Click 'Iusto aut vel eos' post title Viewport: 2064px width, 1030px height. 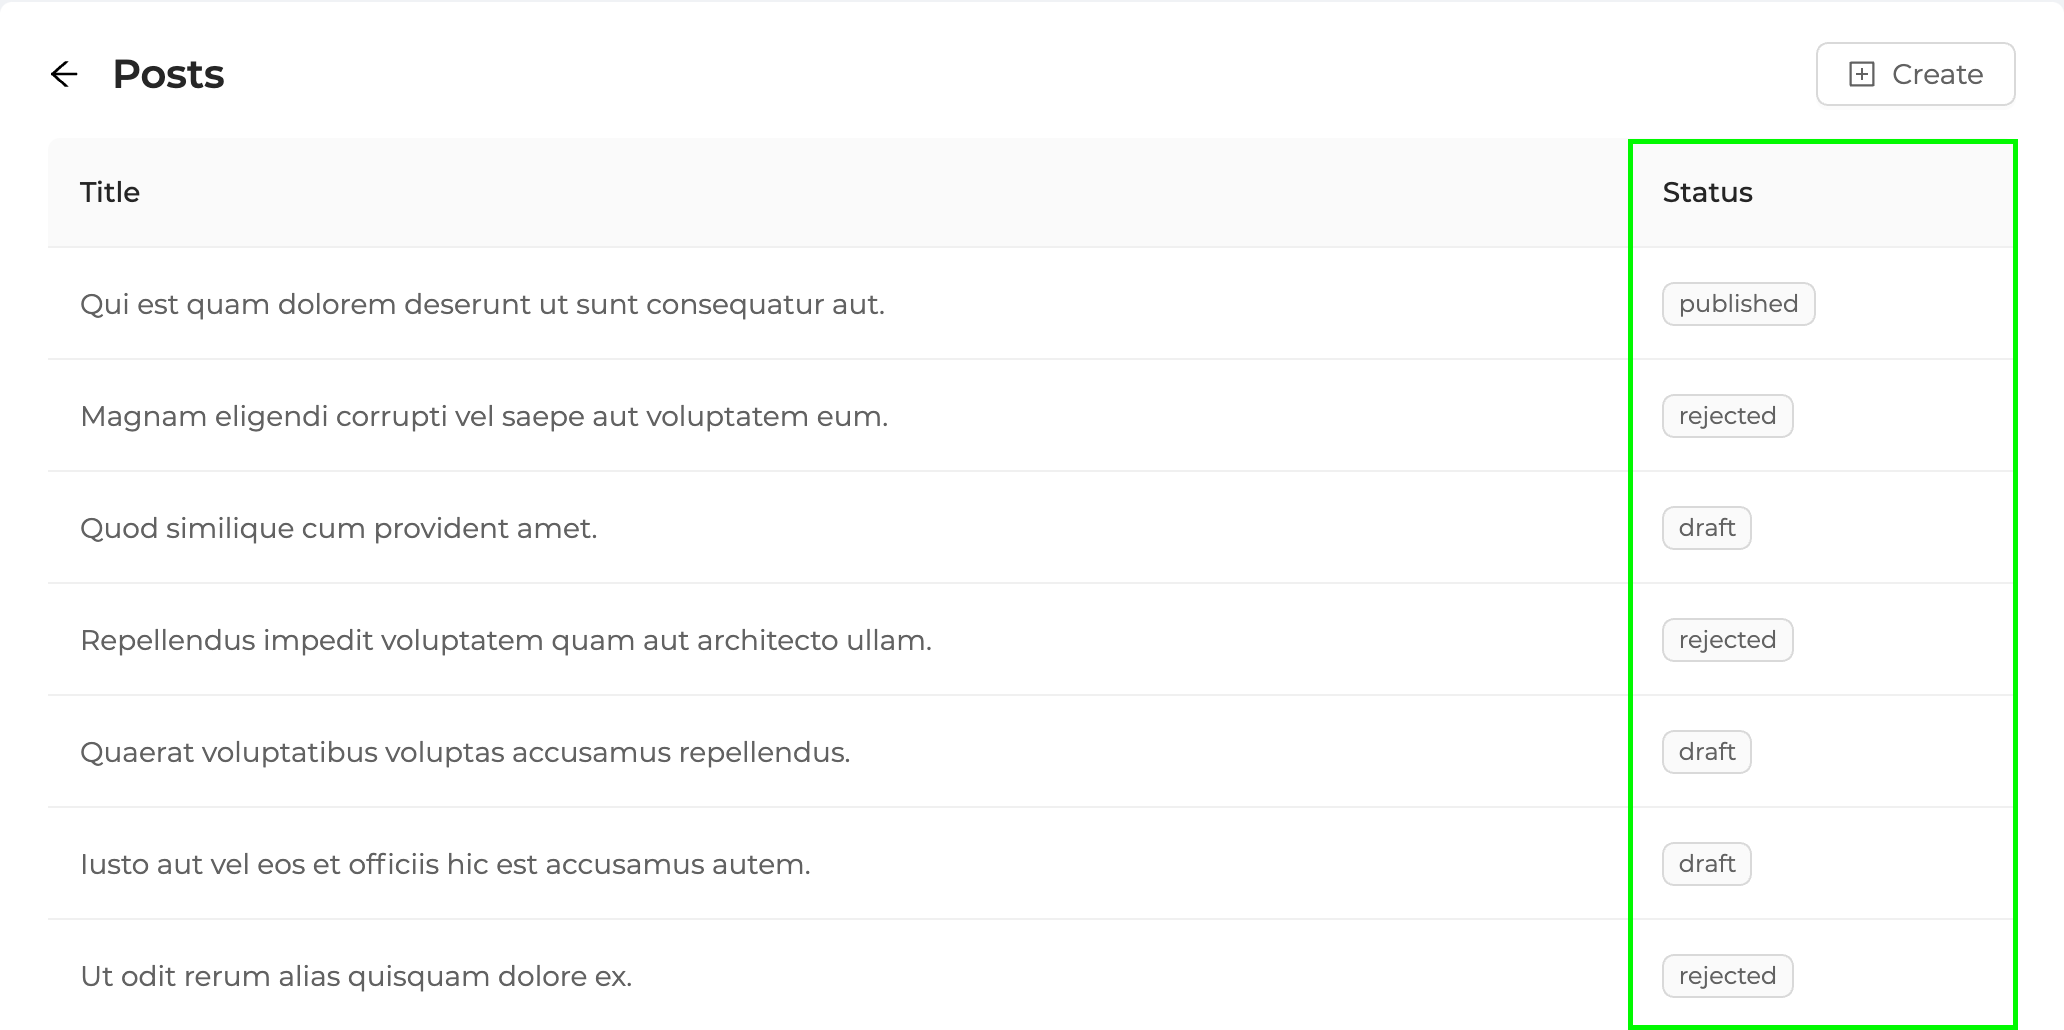coord(445,864)
